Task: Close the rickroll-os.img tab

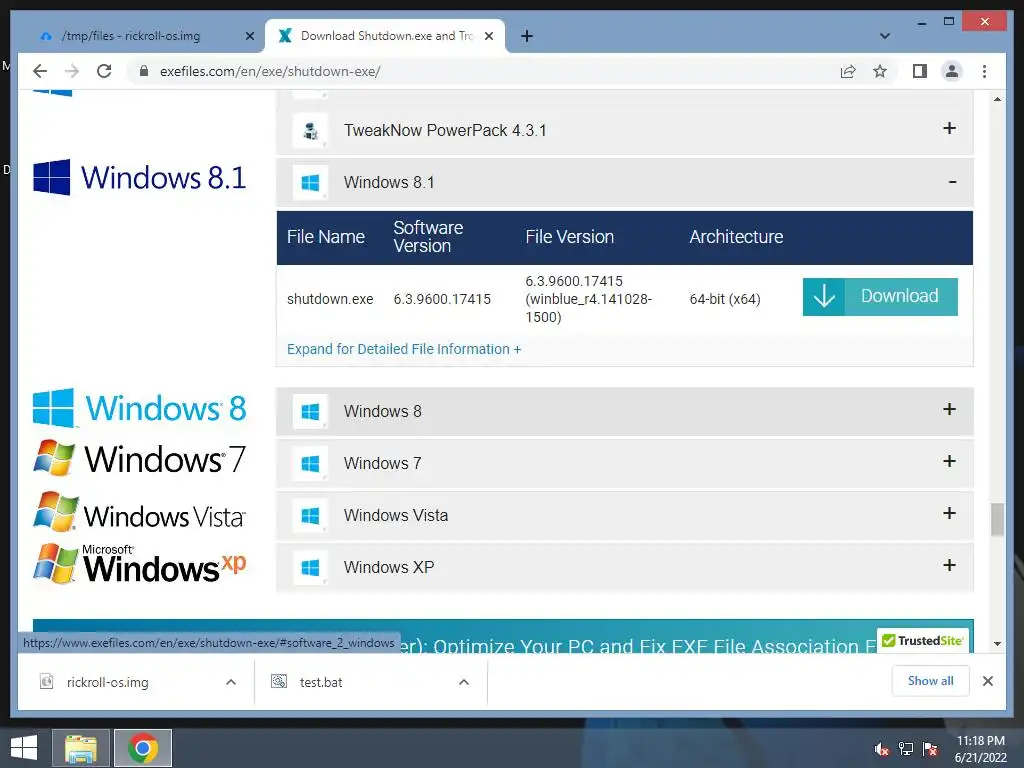Action: click(249, 36)
